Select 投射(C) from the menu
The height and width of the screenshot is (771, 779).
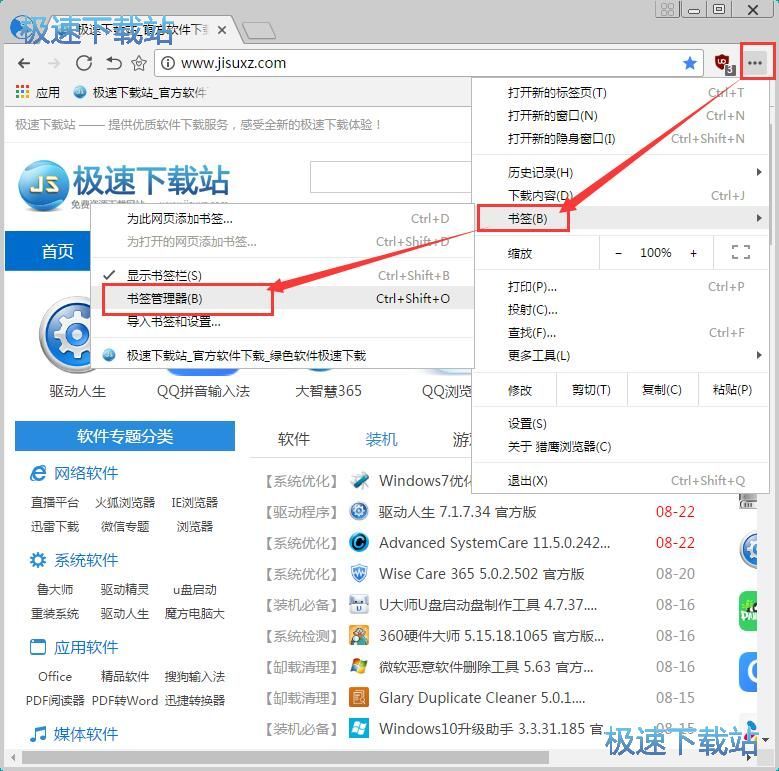[x=620, y=309]
